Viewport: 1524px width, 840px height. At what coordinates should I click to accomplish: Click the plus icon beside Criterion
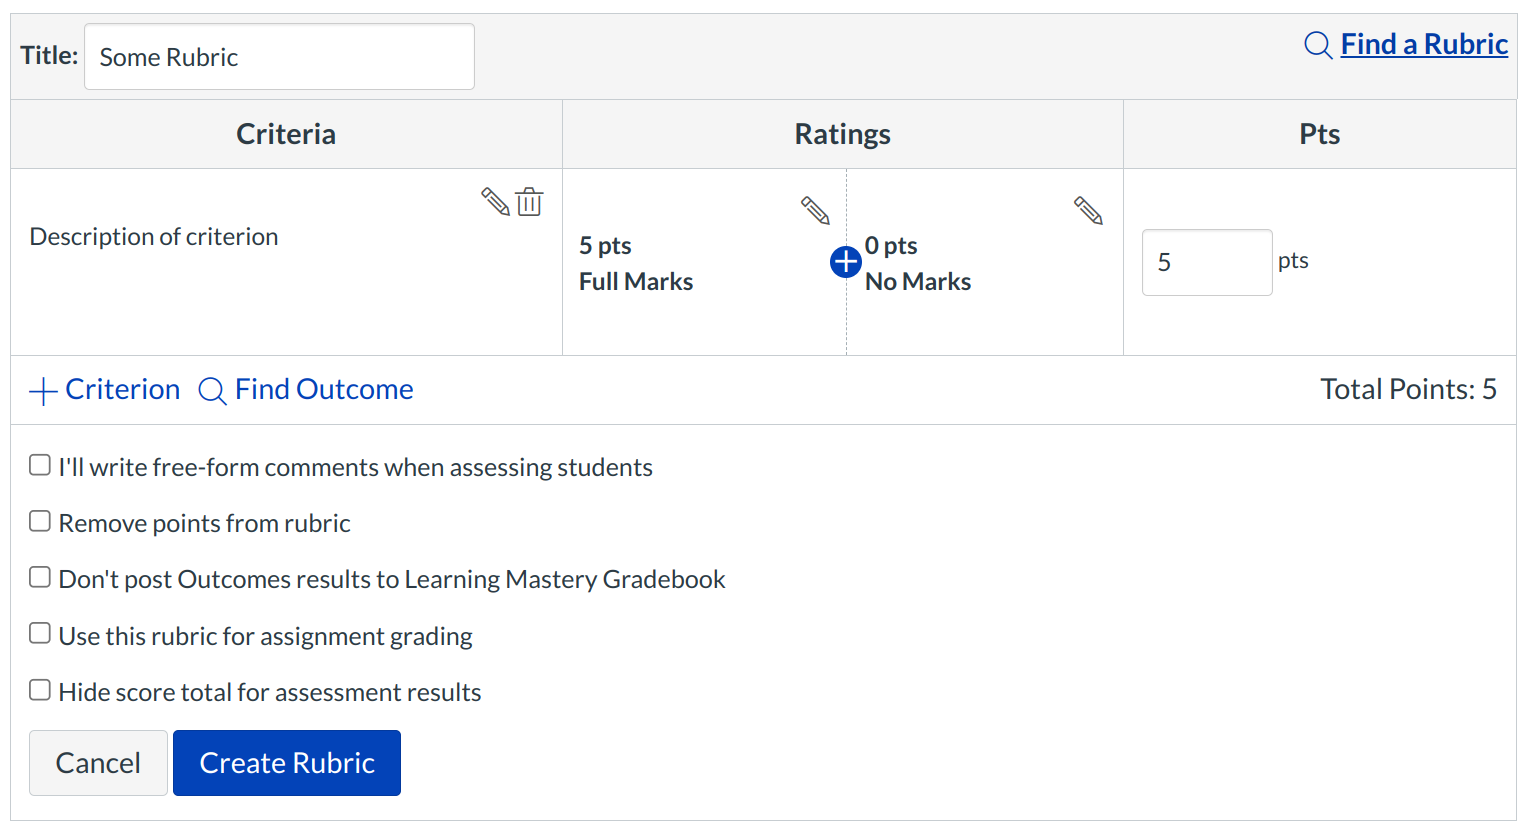pyautogui.click(x=43, y=391)
